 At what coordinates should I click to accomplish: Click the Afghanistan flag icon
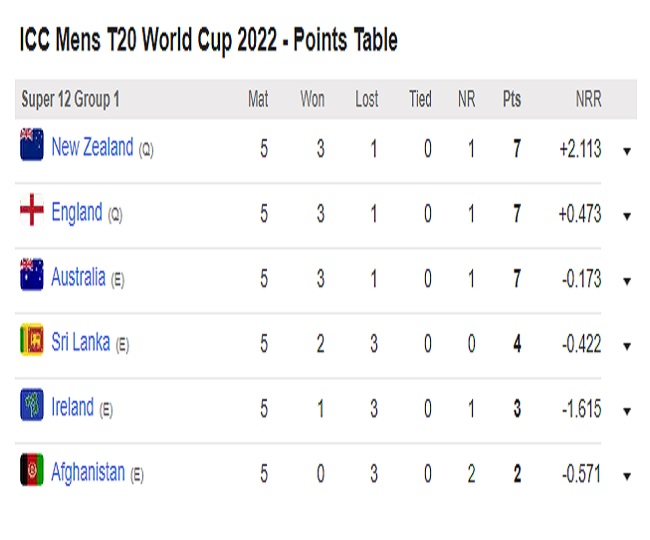[x=32, y=473]
